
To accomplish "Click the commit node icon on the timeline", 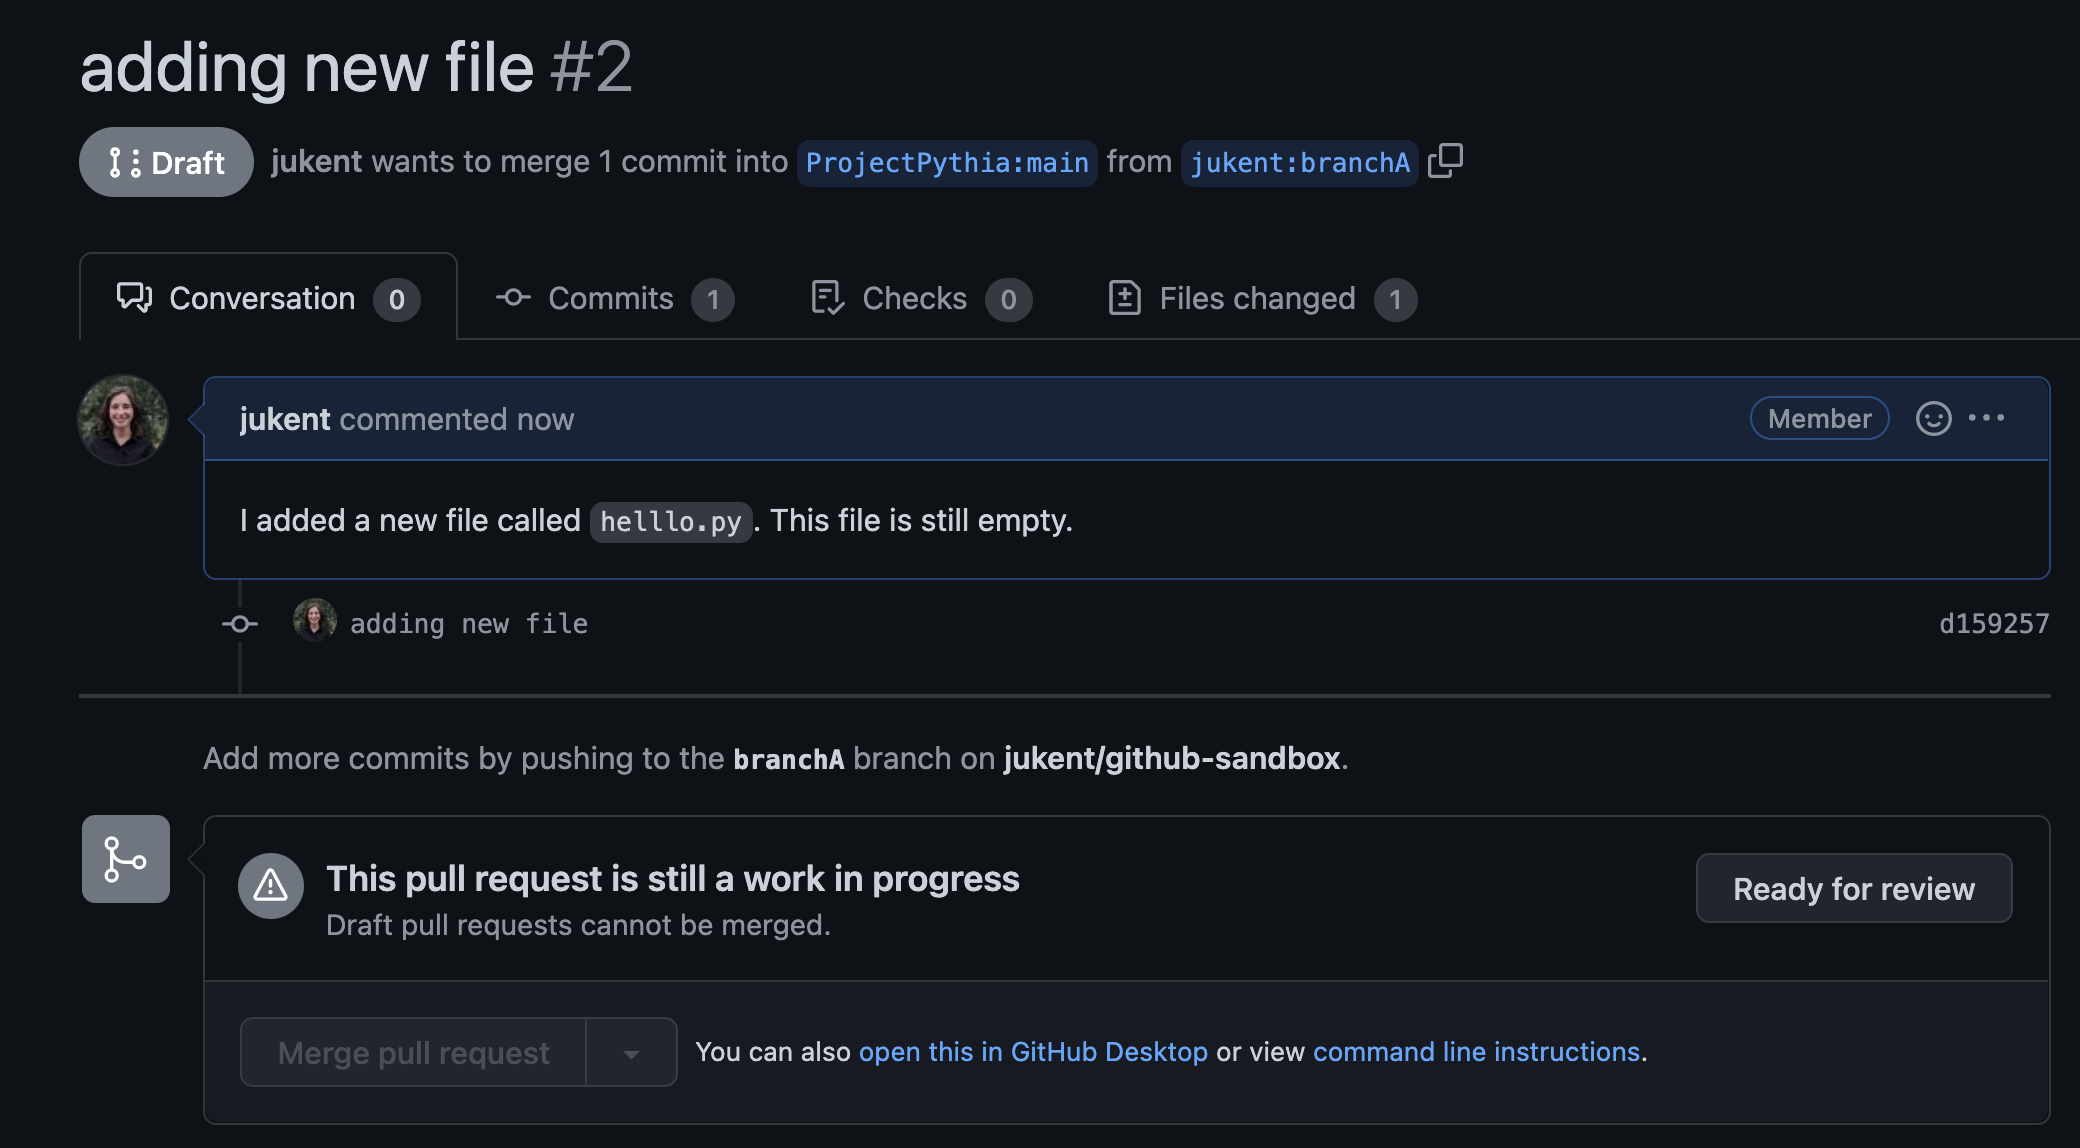I will tap(240, 624).
